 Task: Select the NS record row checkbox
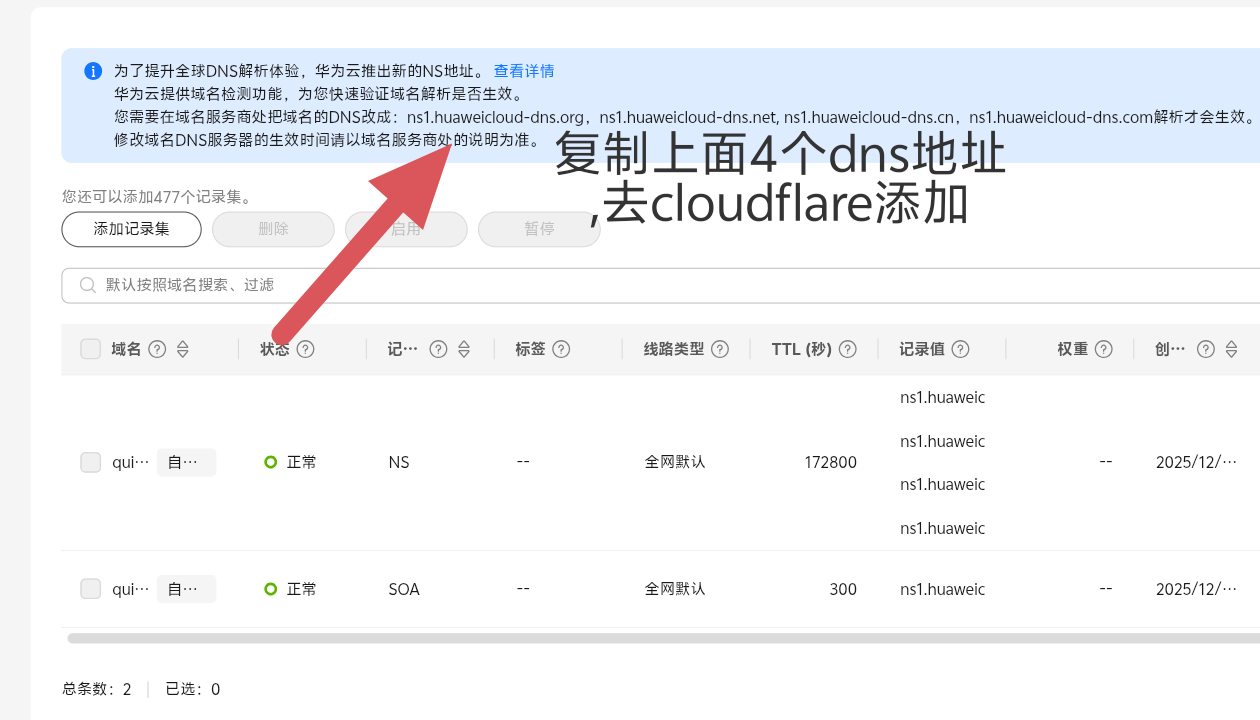pos(91,462)
